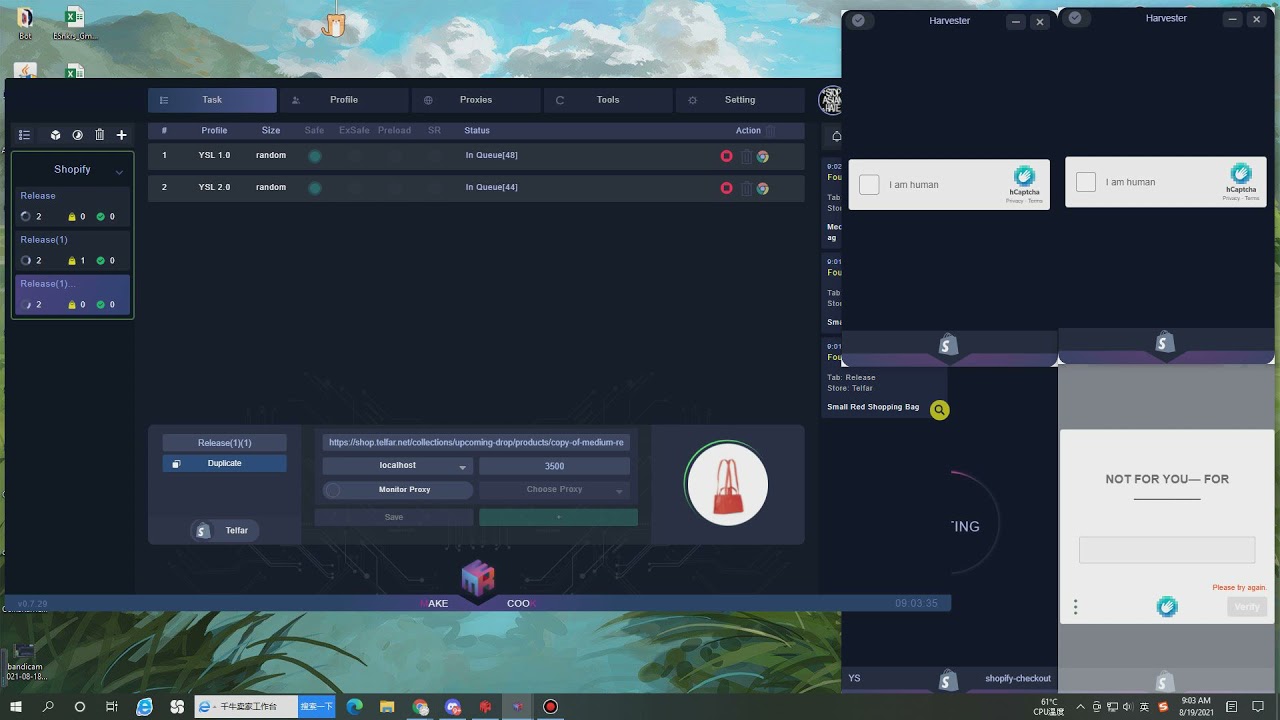
Task: Click the purple cube app logo at bottom
Action: pos(478,578)
